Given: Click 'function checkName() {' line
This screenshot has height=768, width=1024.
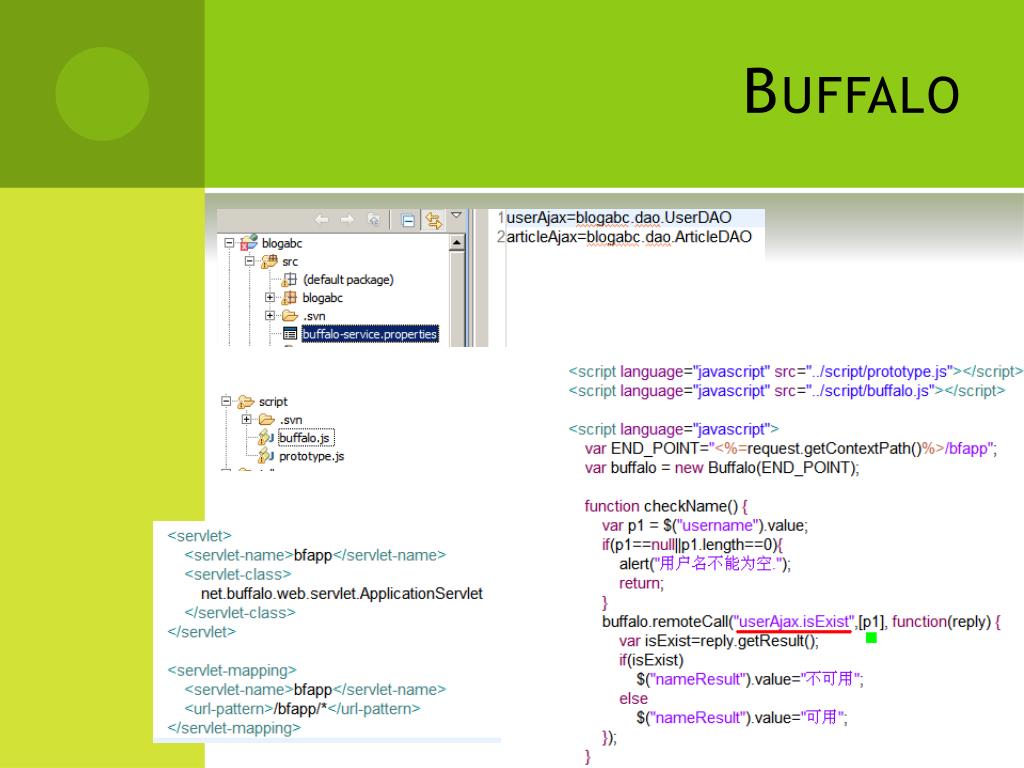Looking at the screenshot, I should coord(666,506).
